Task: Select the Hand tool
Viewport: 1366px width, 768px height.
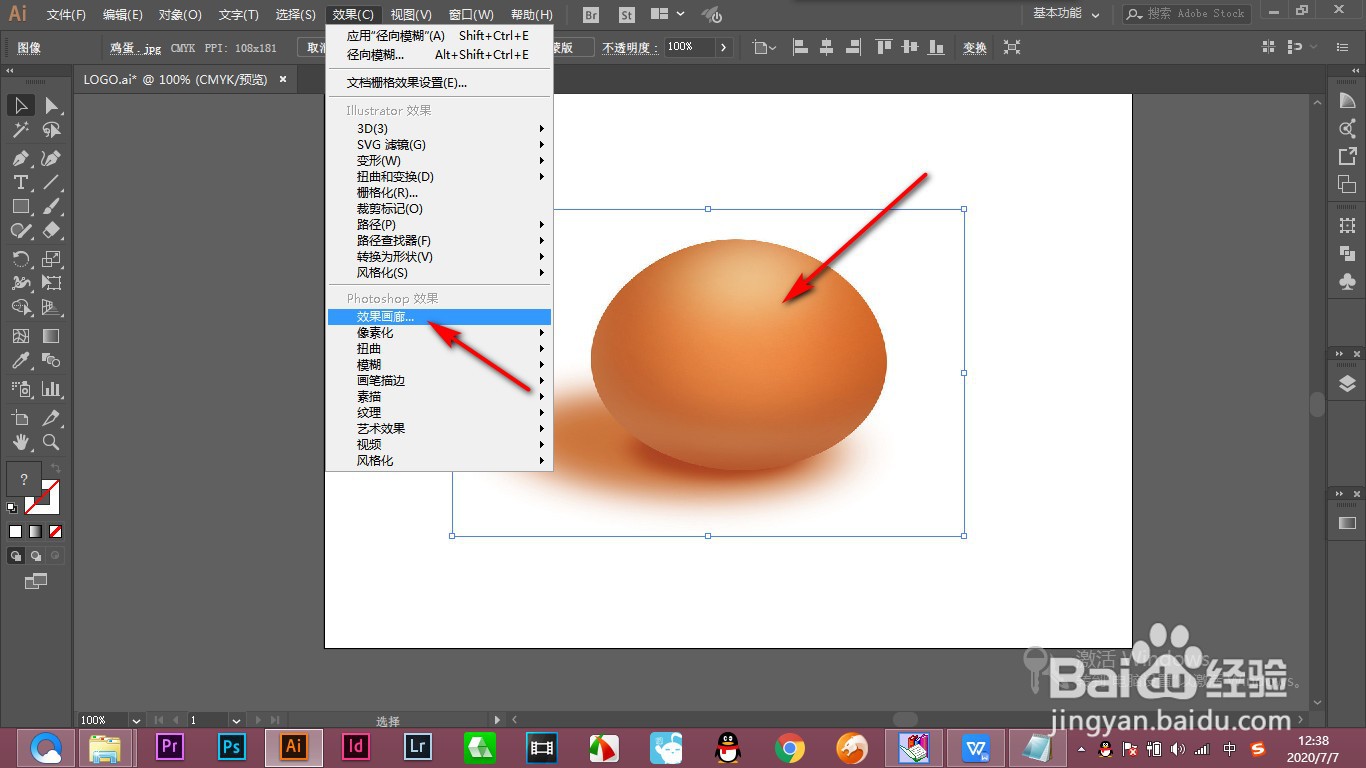Action: point(20,442)
